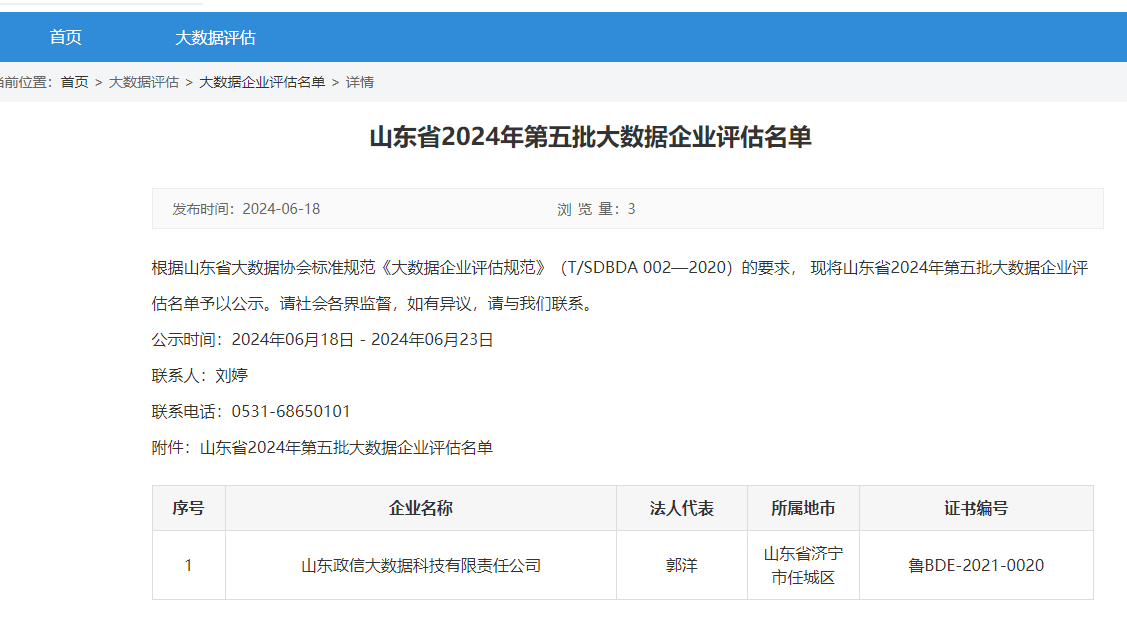Select 详情 breadcrumb text
Screen dimensions: 1127x624
[x=359, y=82]
